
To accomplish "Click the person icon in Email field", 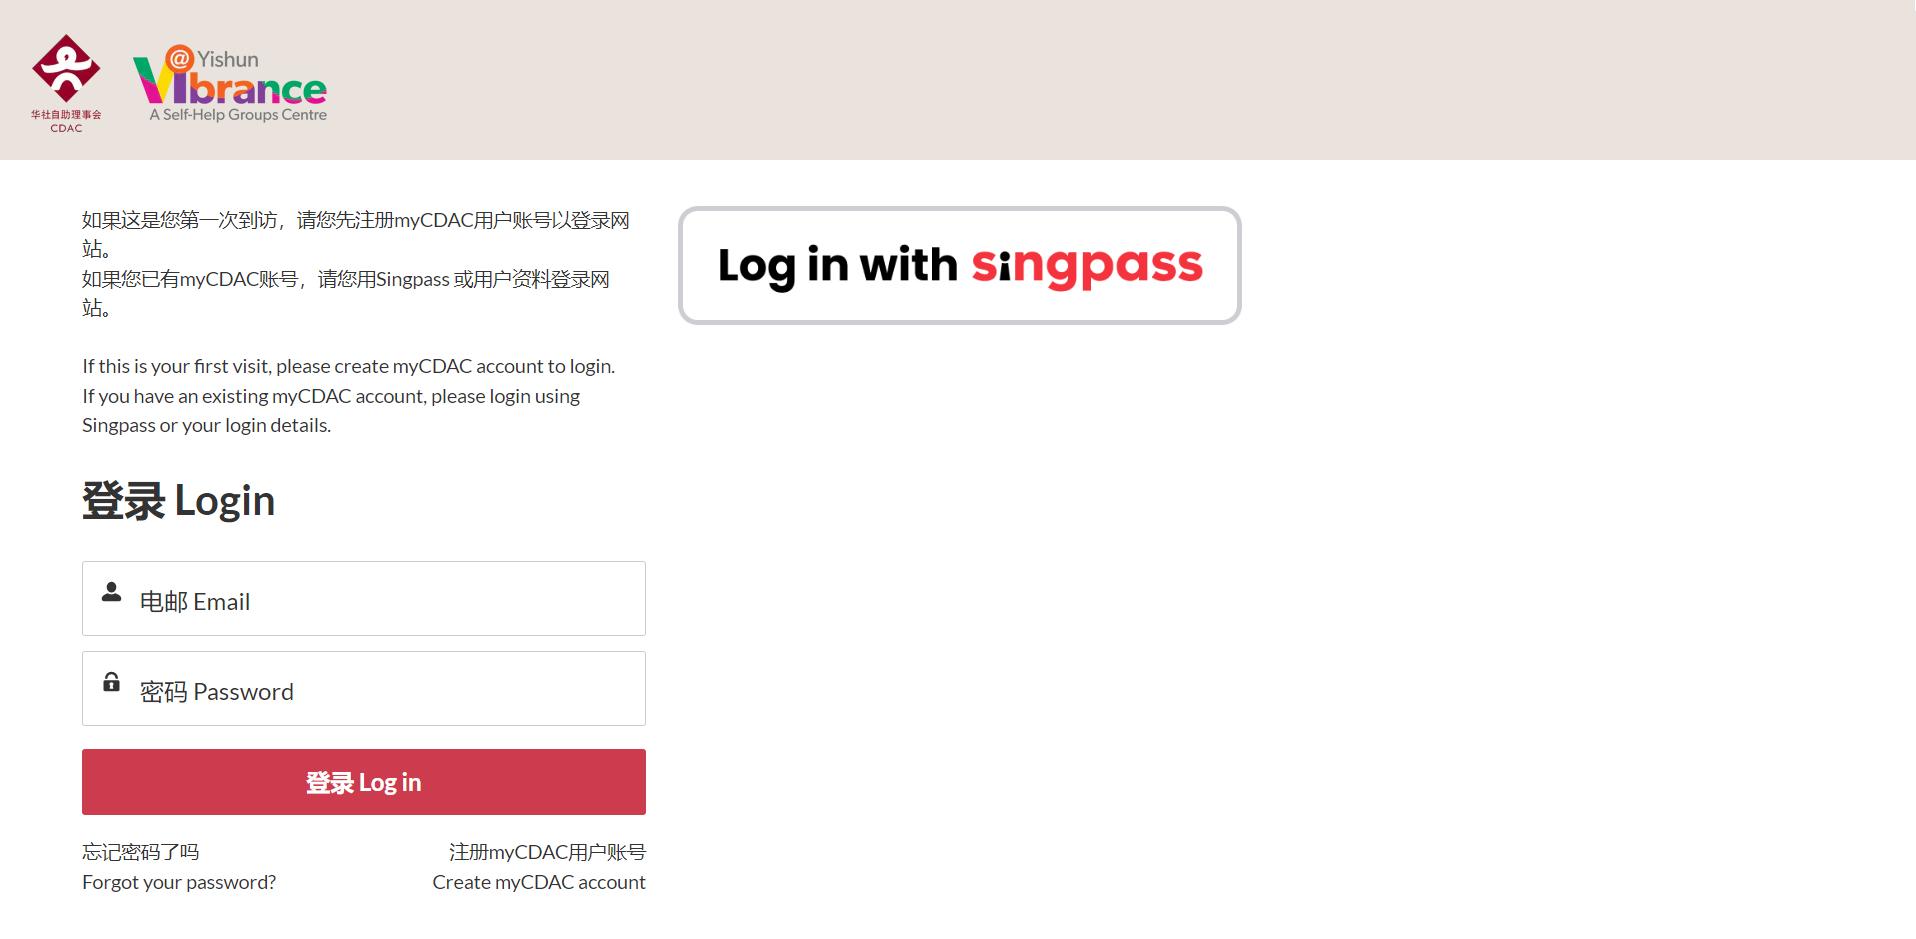I will point(112,592).
